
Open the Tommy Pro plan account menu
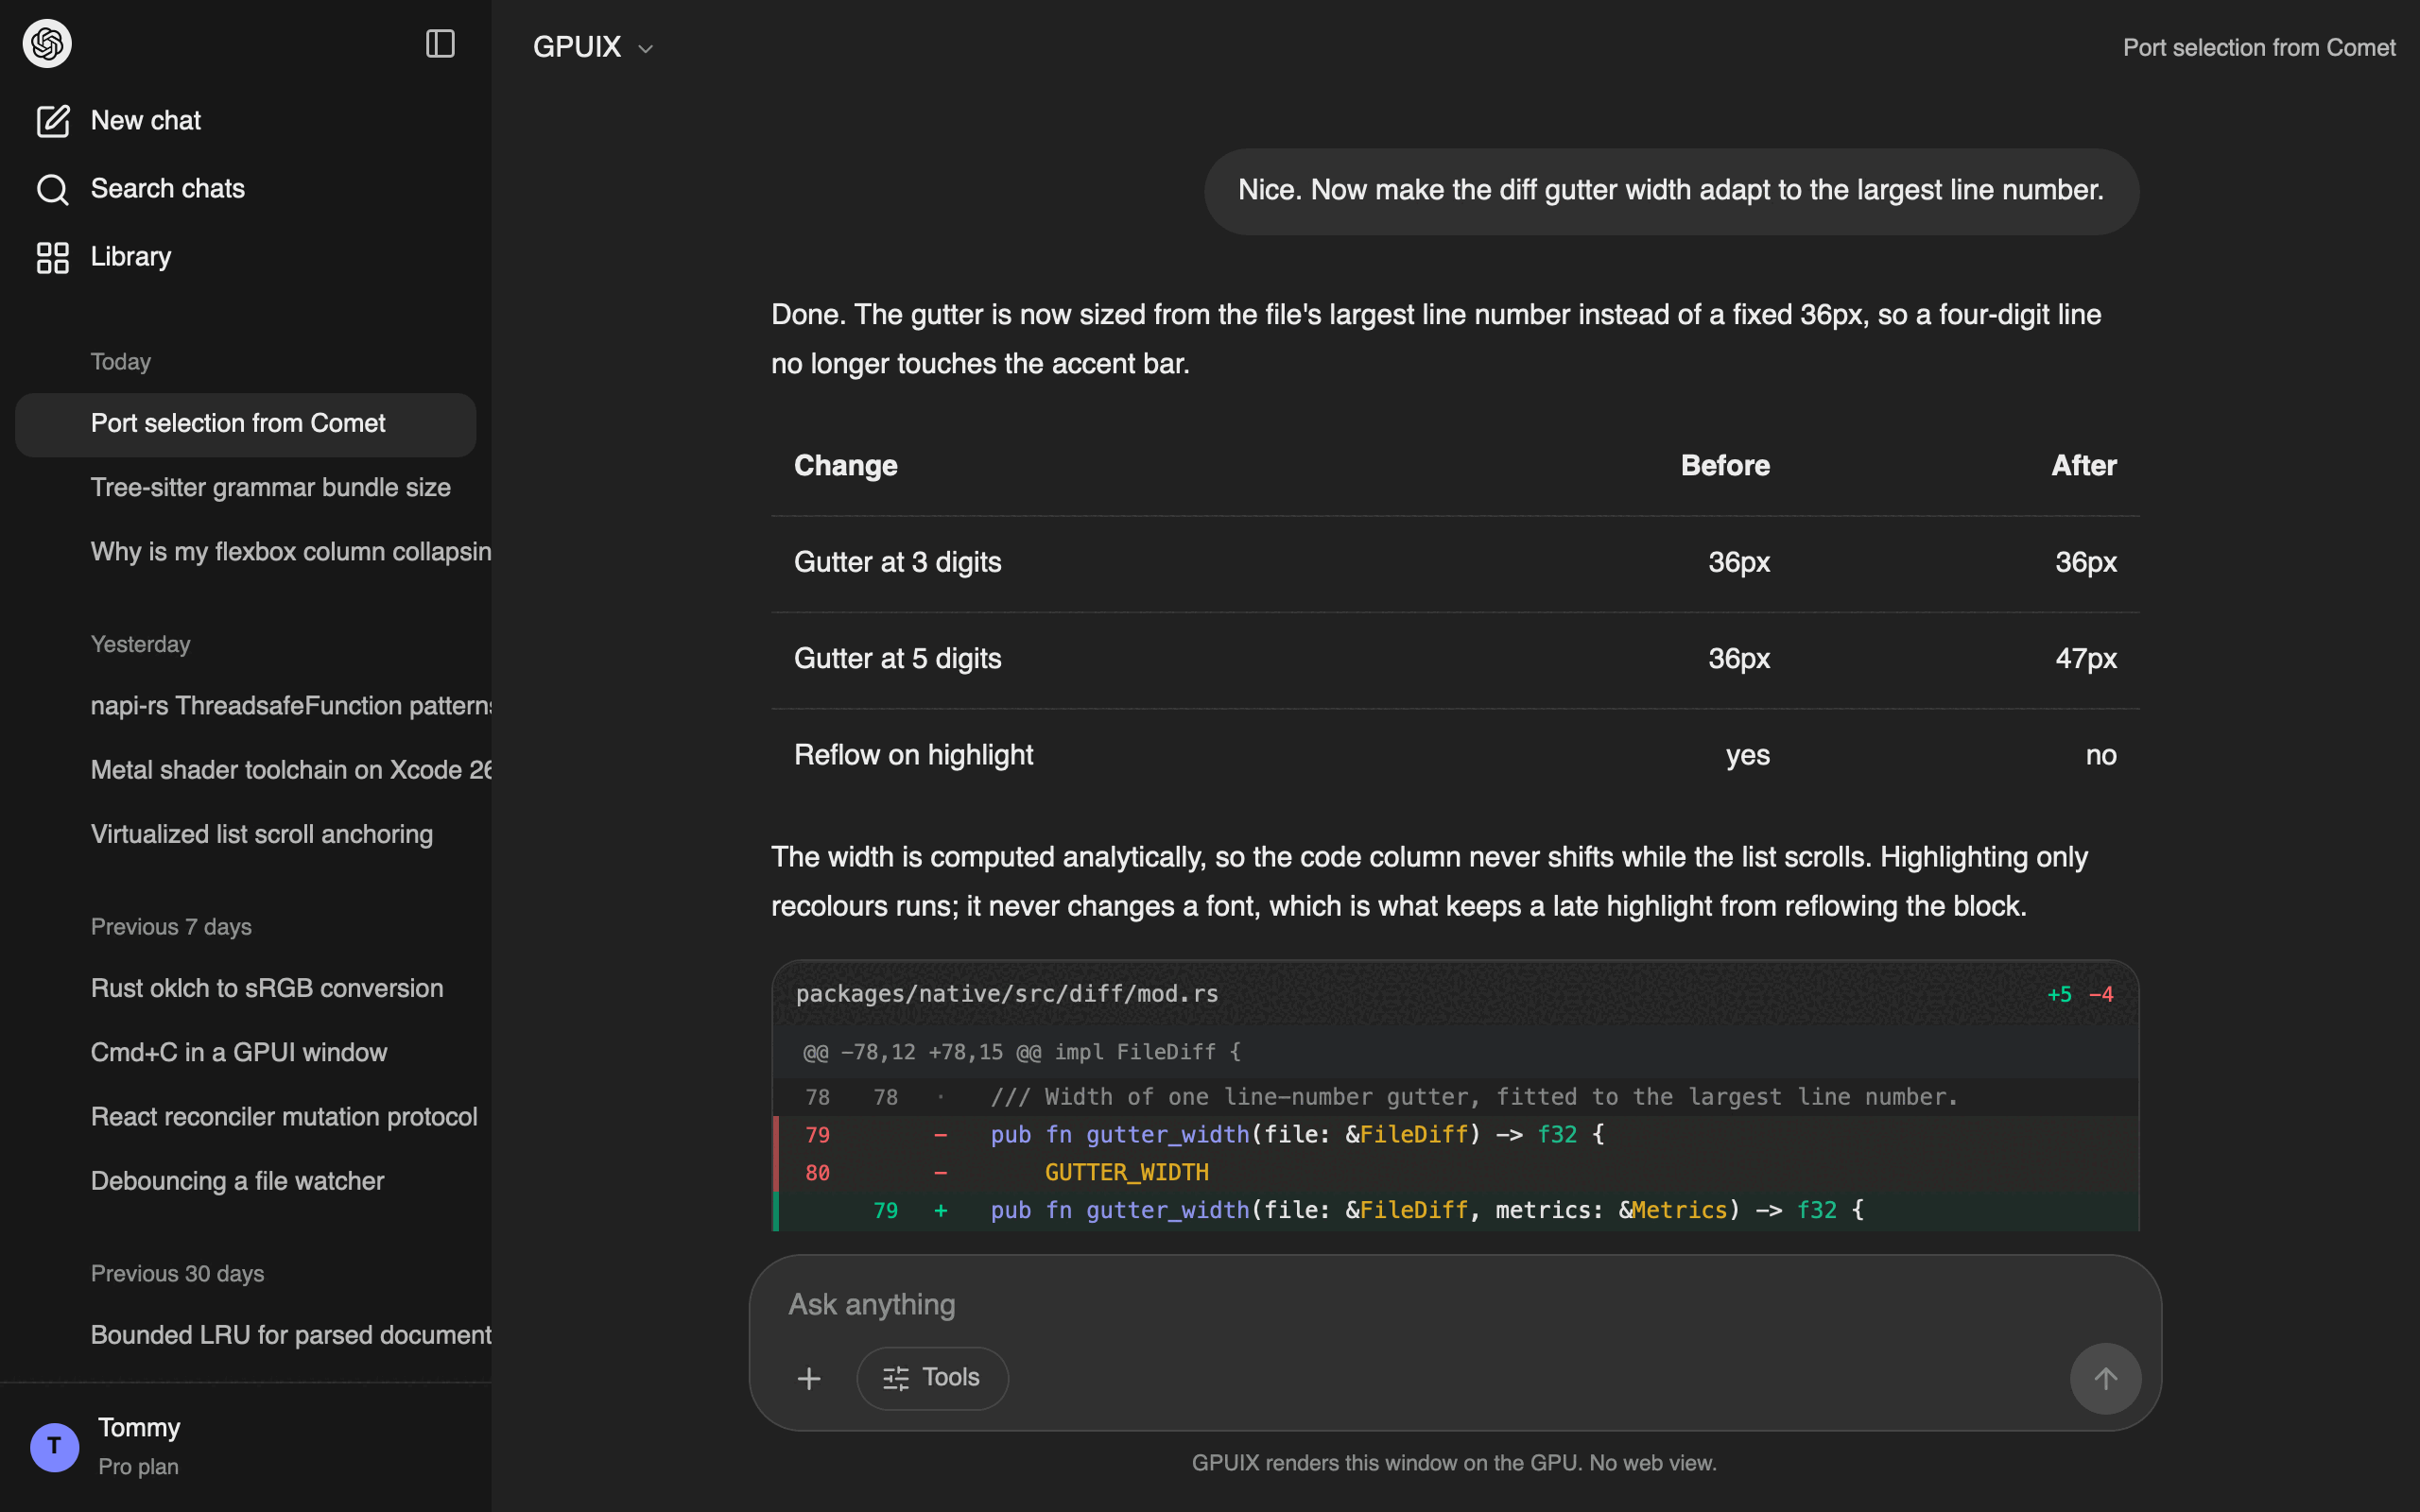(x=246, y=1447)
